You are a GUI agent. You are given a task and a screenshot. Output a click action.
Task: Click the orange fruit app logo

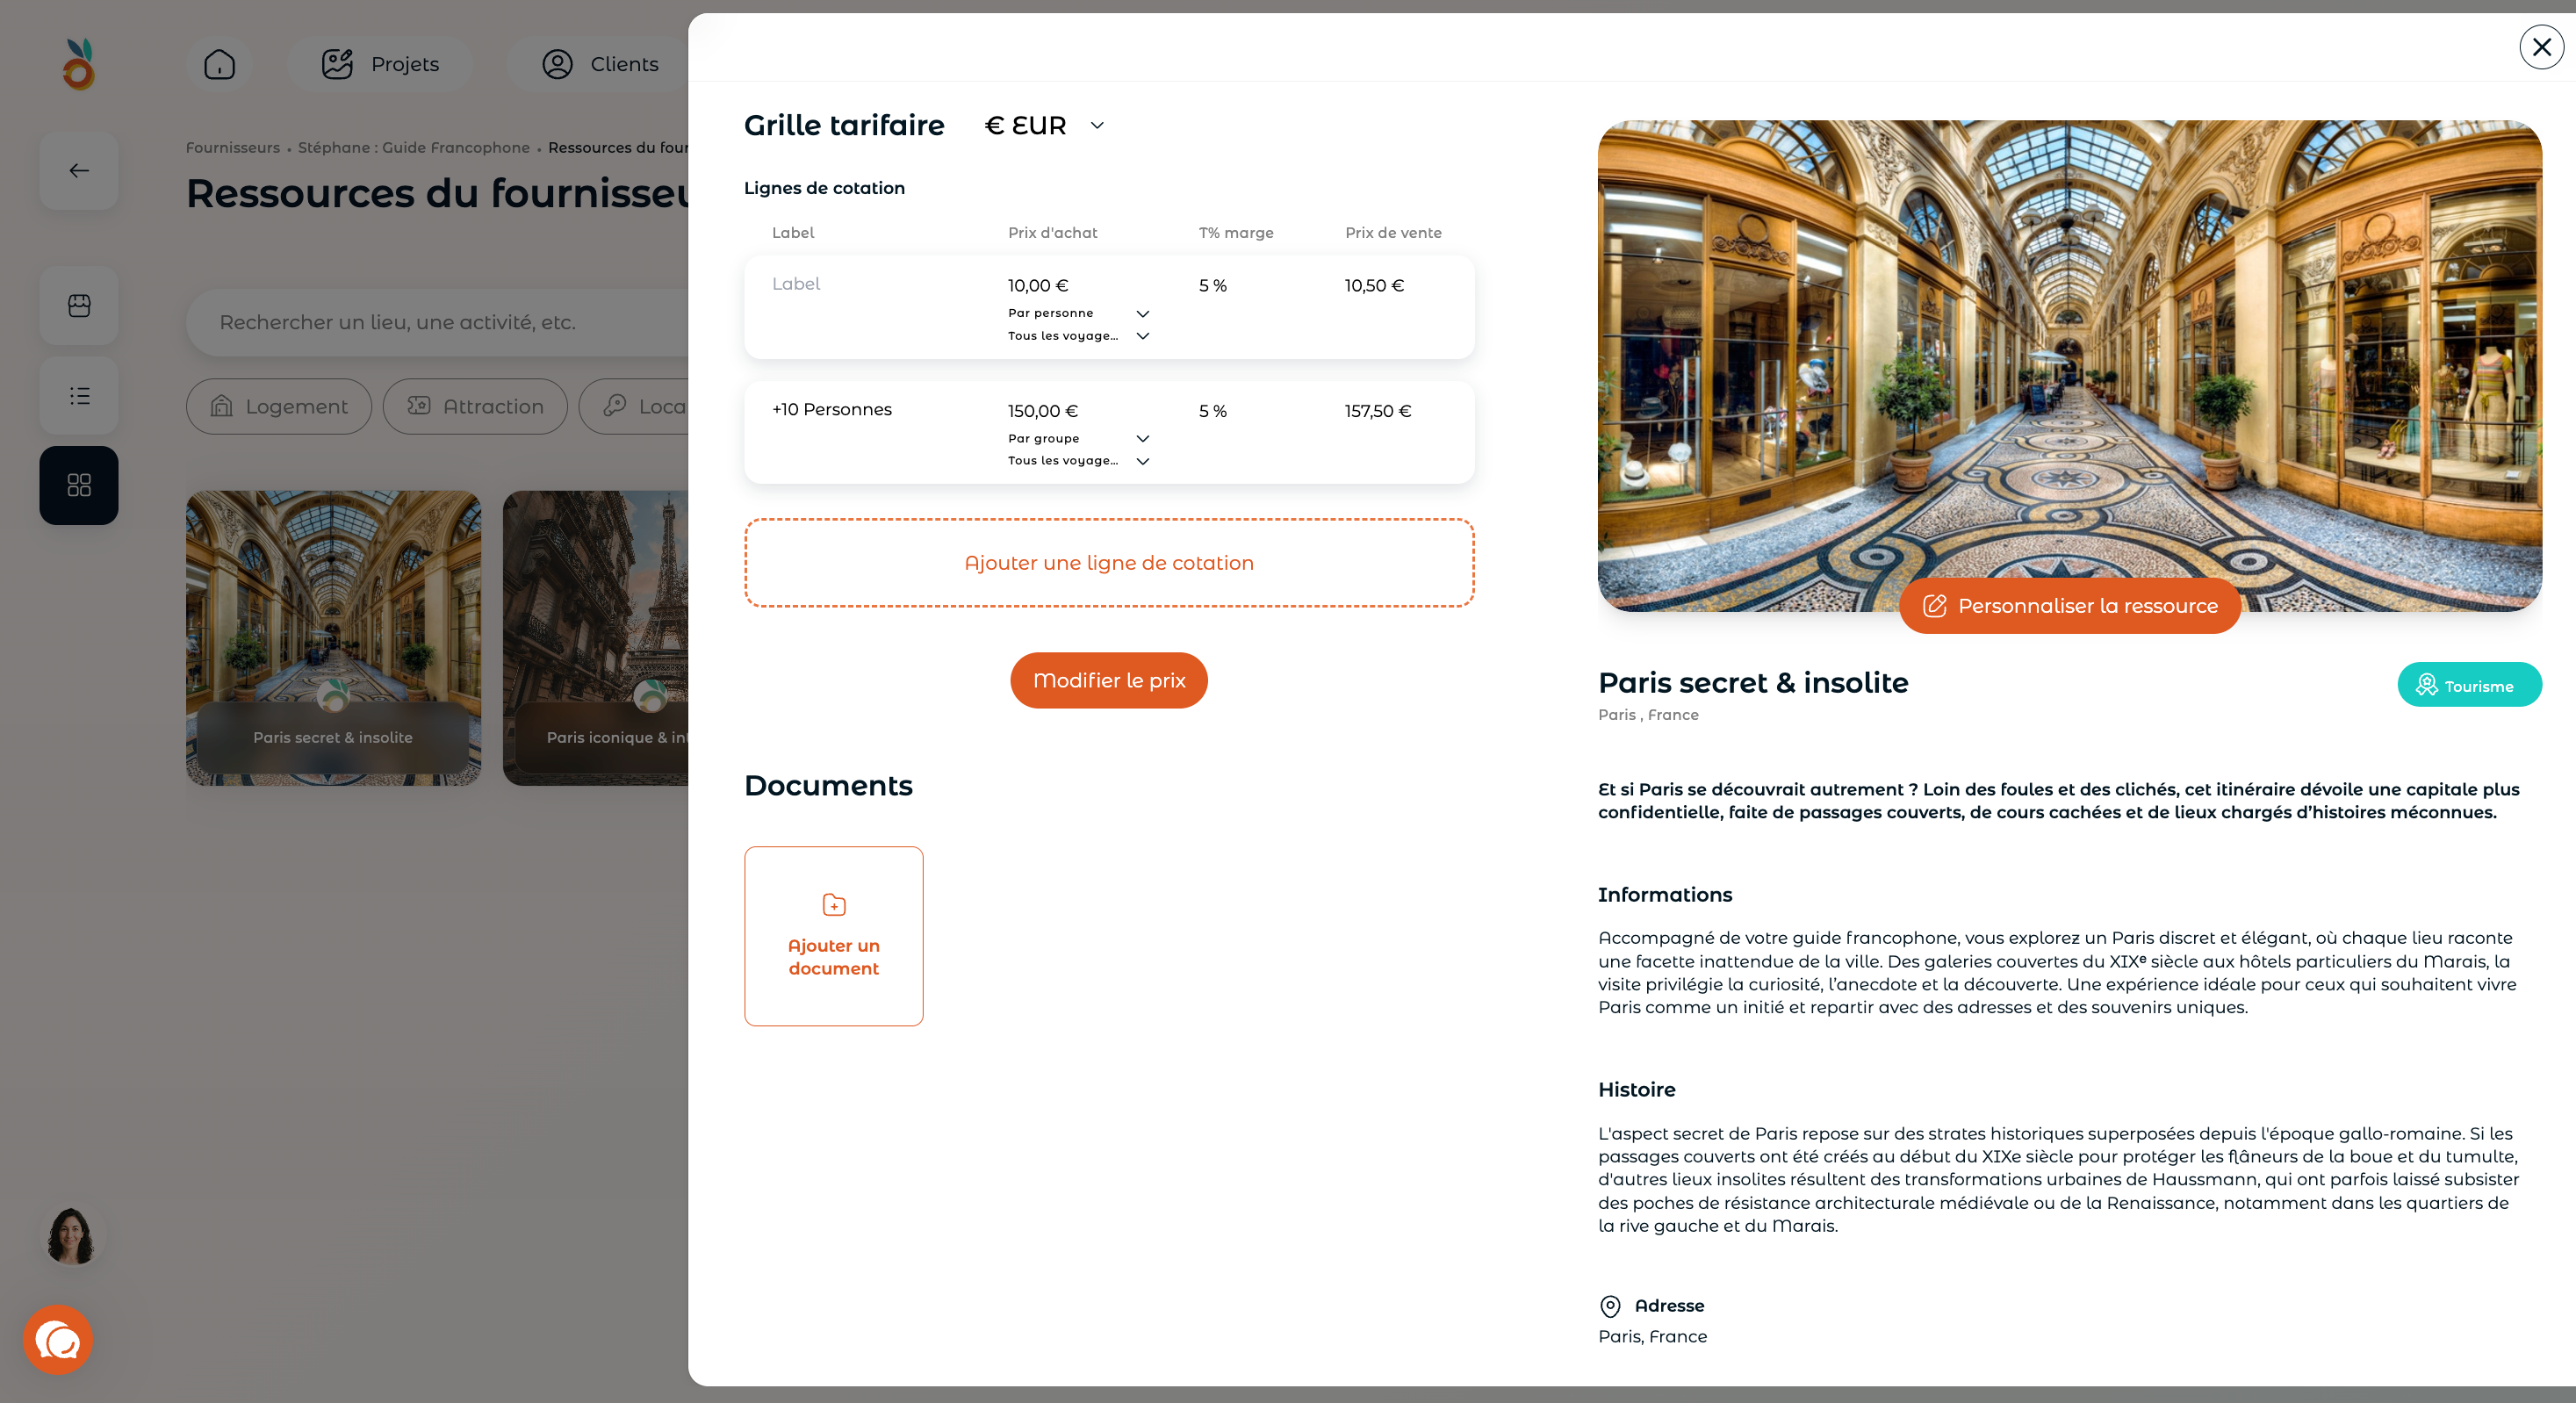79,64
